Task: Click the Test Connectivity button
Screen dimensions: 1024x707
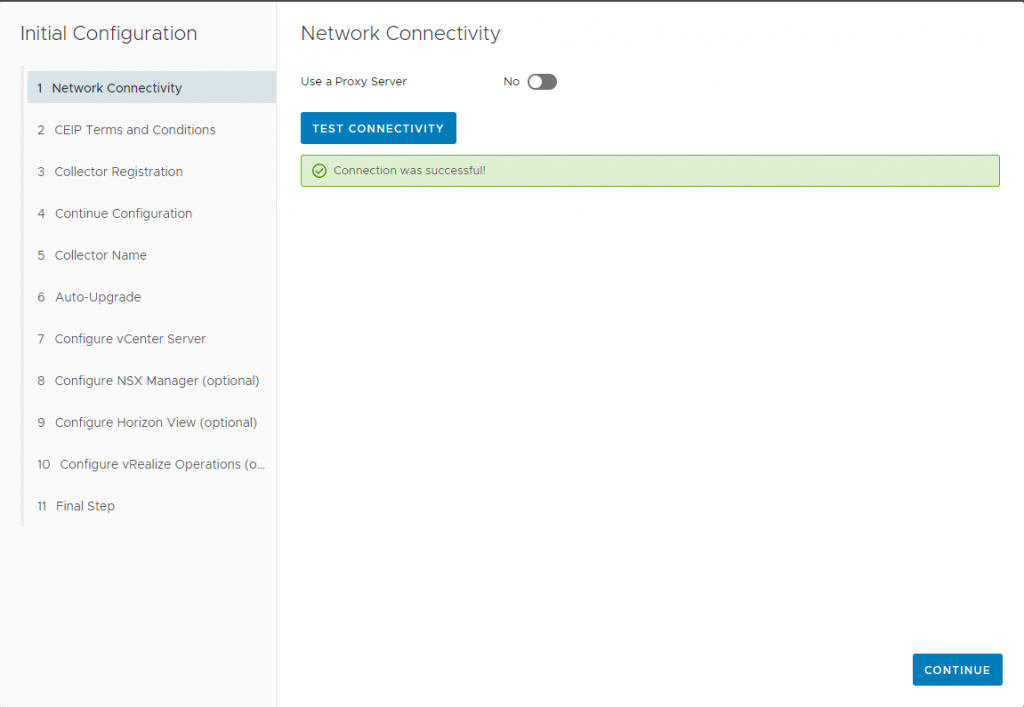Action: (378, 128)
